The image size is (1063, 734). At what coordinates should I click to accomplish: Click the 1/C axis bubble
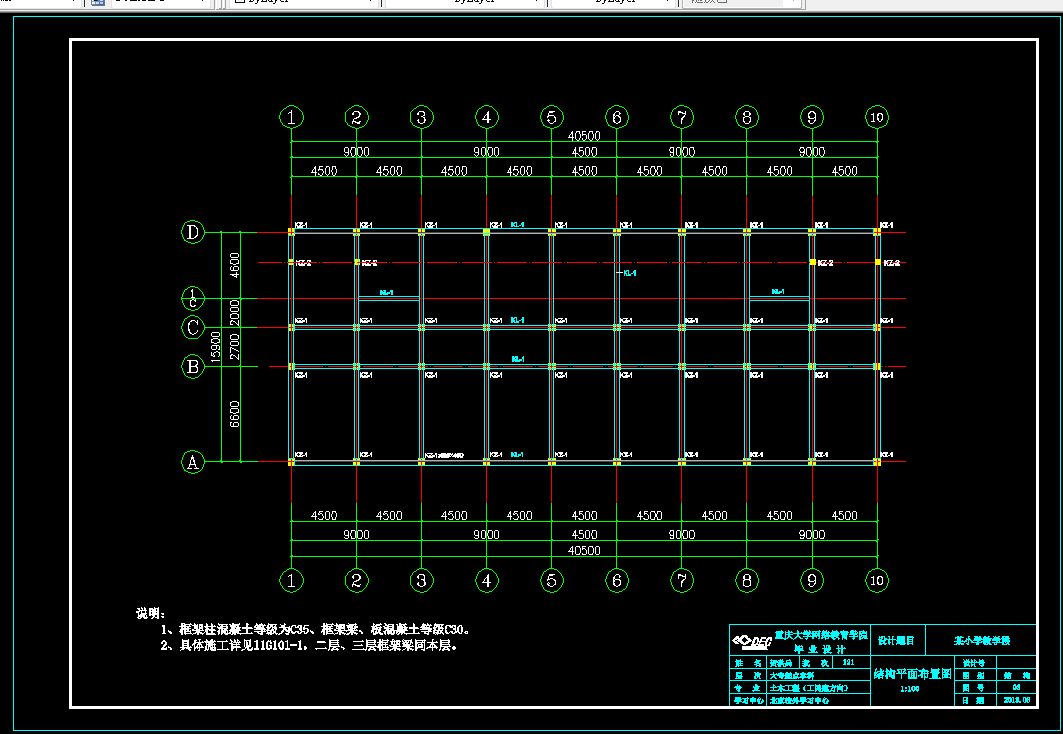(x=193, y=298)
